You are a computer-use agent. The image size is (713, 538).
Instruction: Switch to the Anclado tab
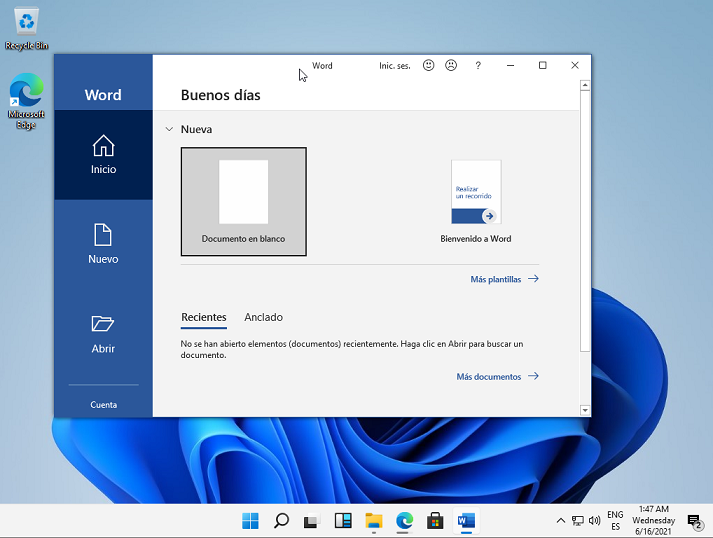(263, 317)
